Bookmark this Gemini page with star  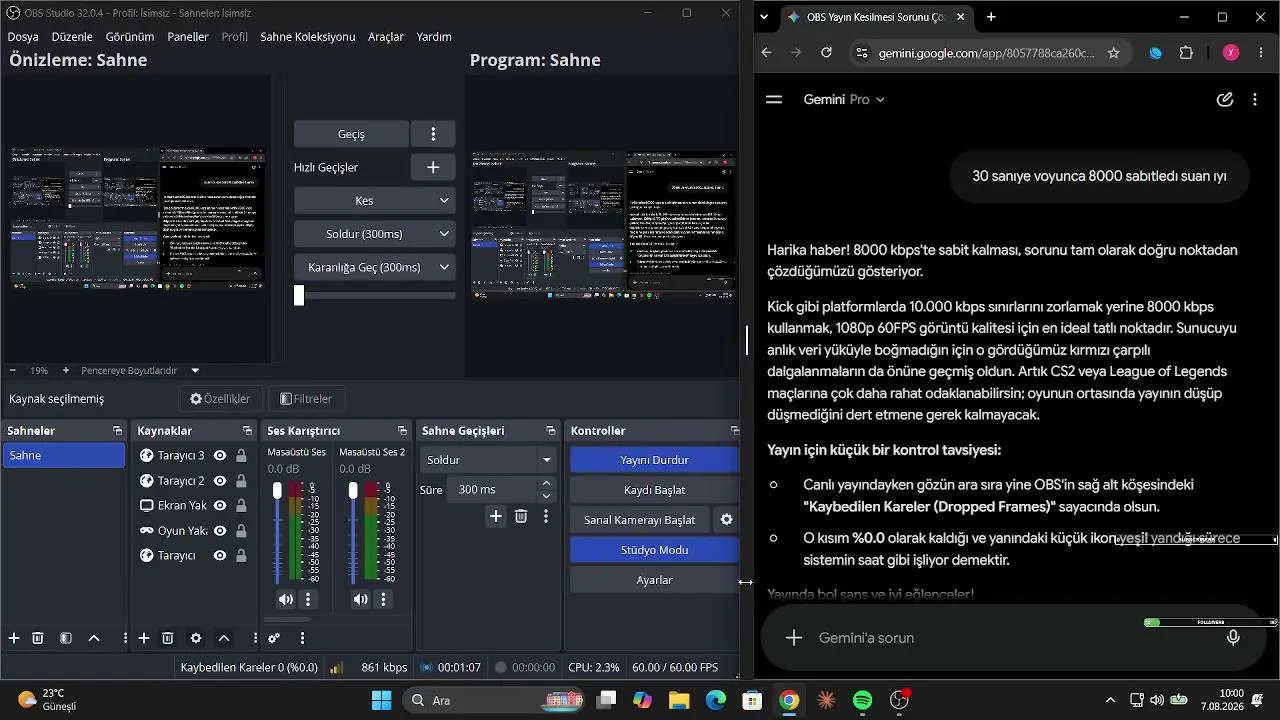[x=1113, y=53]
